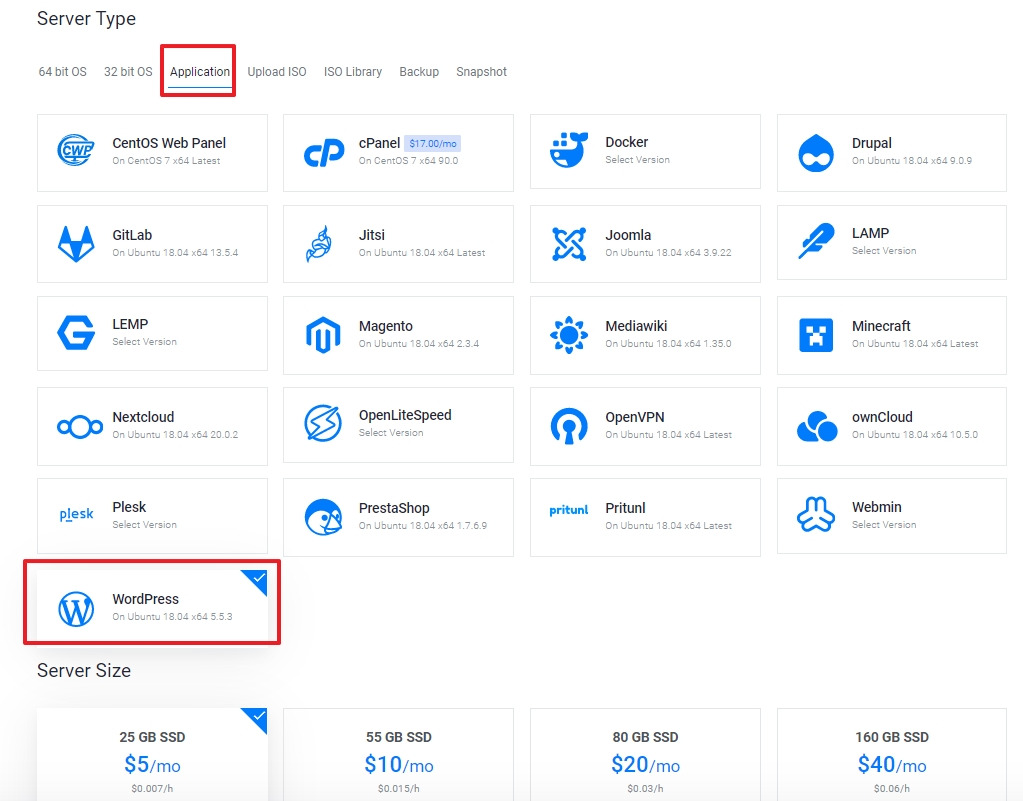The image size is (1023, 801).
Task: Select the Nextcloud application name
Action: [143, 417]
